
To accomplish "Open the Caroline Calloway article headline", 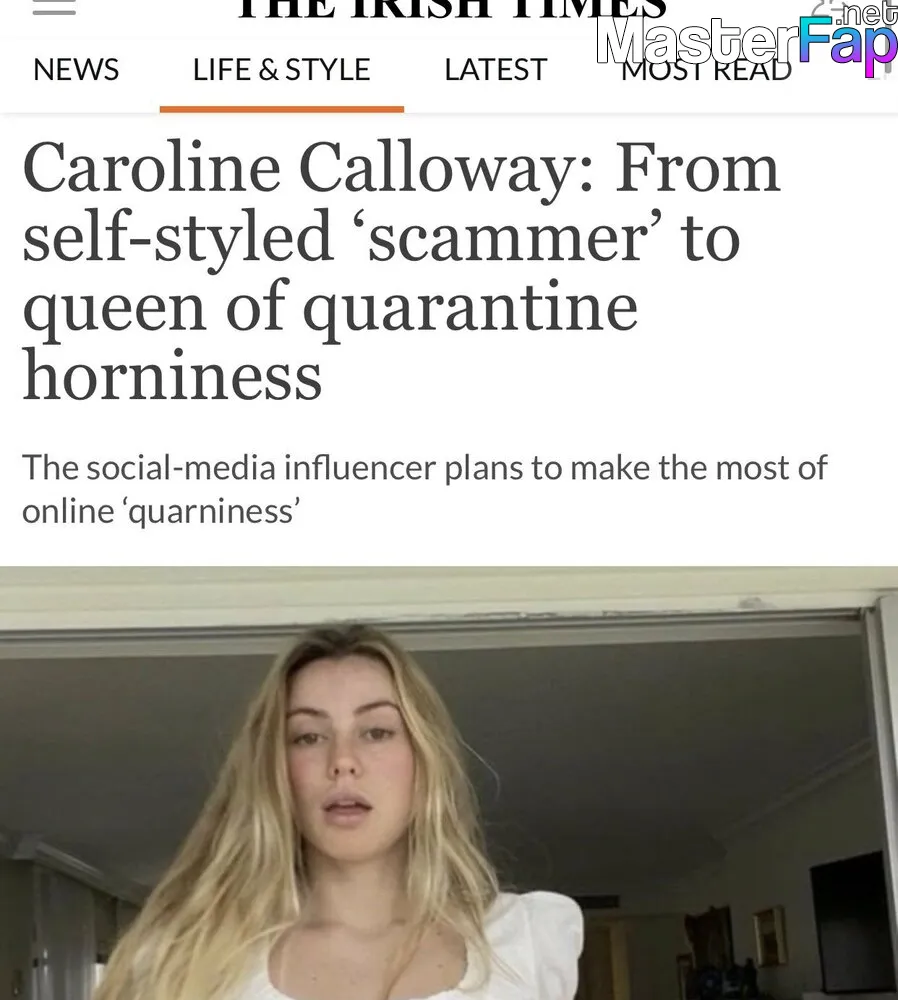I will (402, 271).
